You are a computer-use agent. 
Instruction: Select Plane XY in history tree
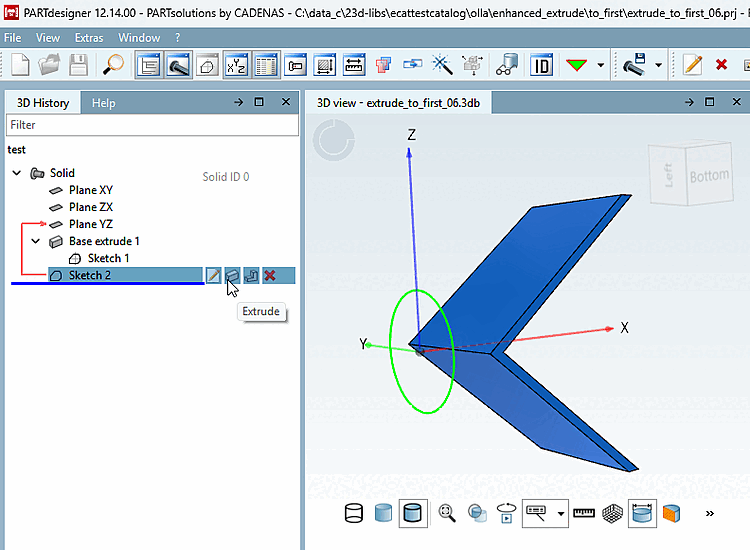click(90, 190)
